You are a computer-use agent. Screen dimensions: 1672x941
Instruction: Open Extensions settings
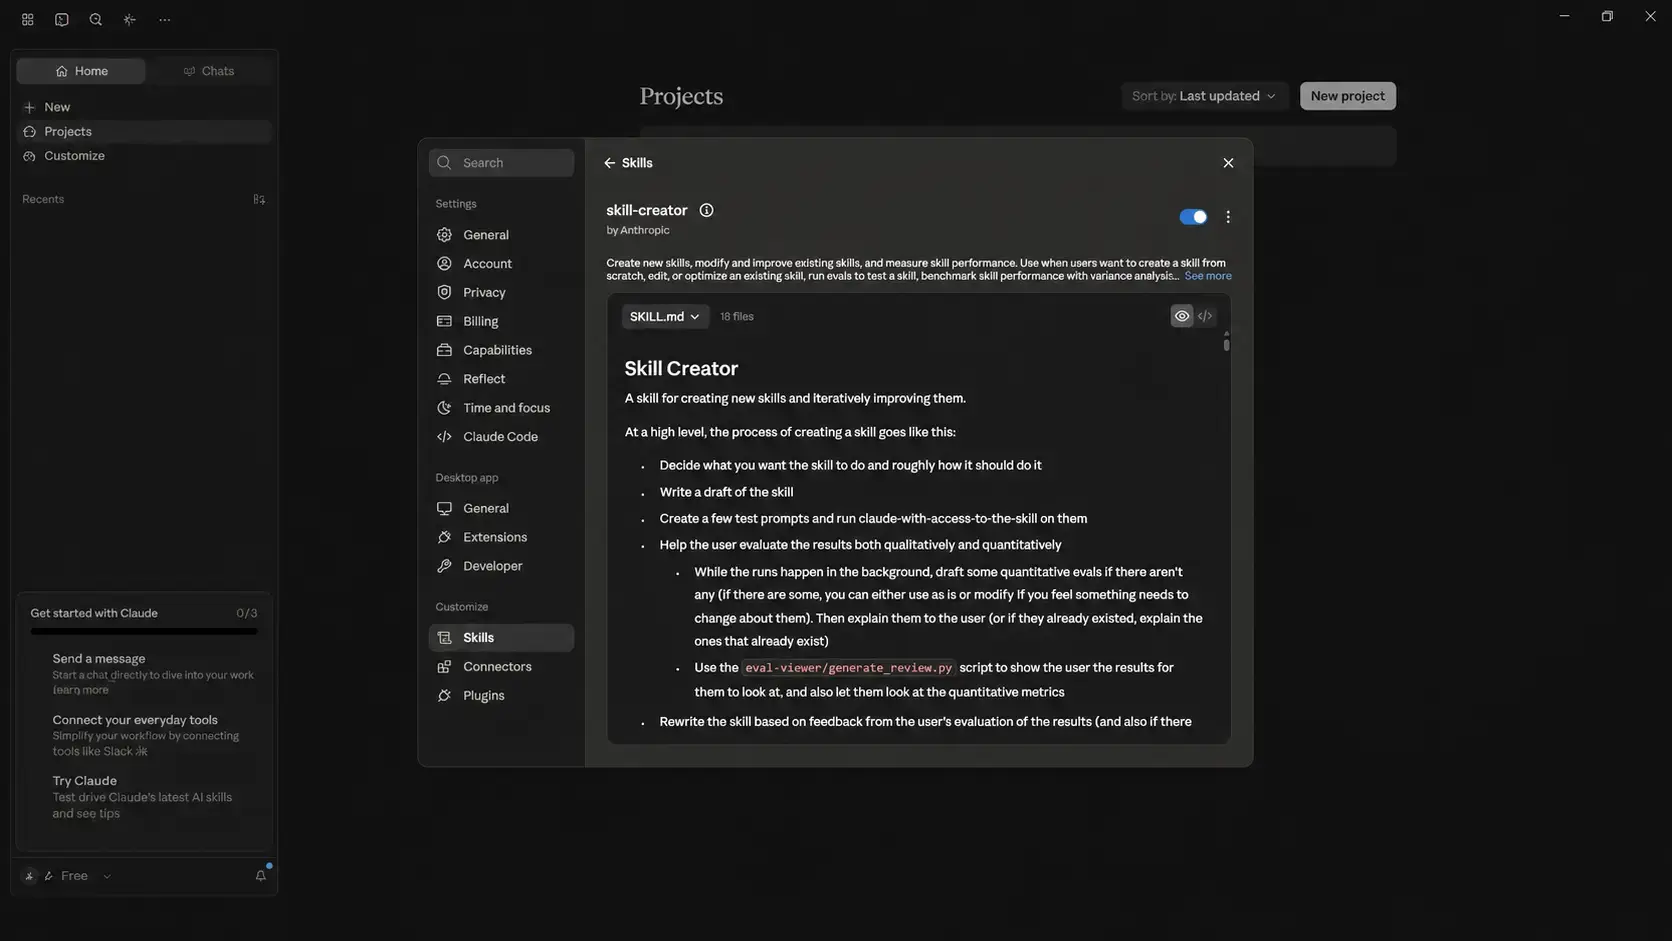coord(501,538)
